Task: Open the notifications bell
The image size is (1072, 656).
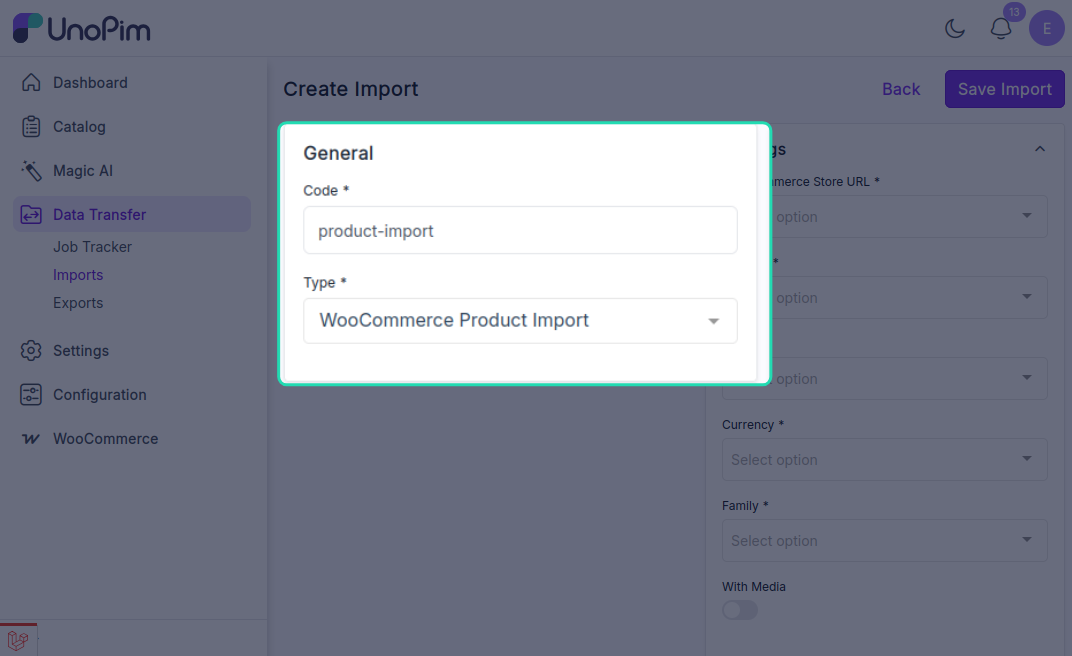Action: point(1001,29)
